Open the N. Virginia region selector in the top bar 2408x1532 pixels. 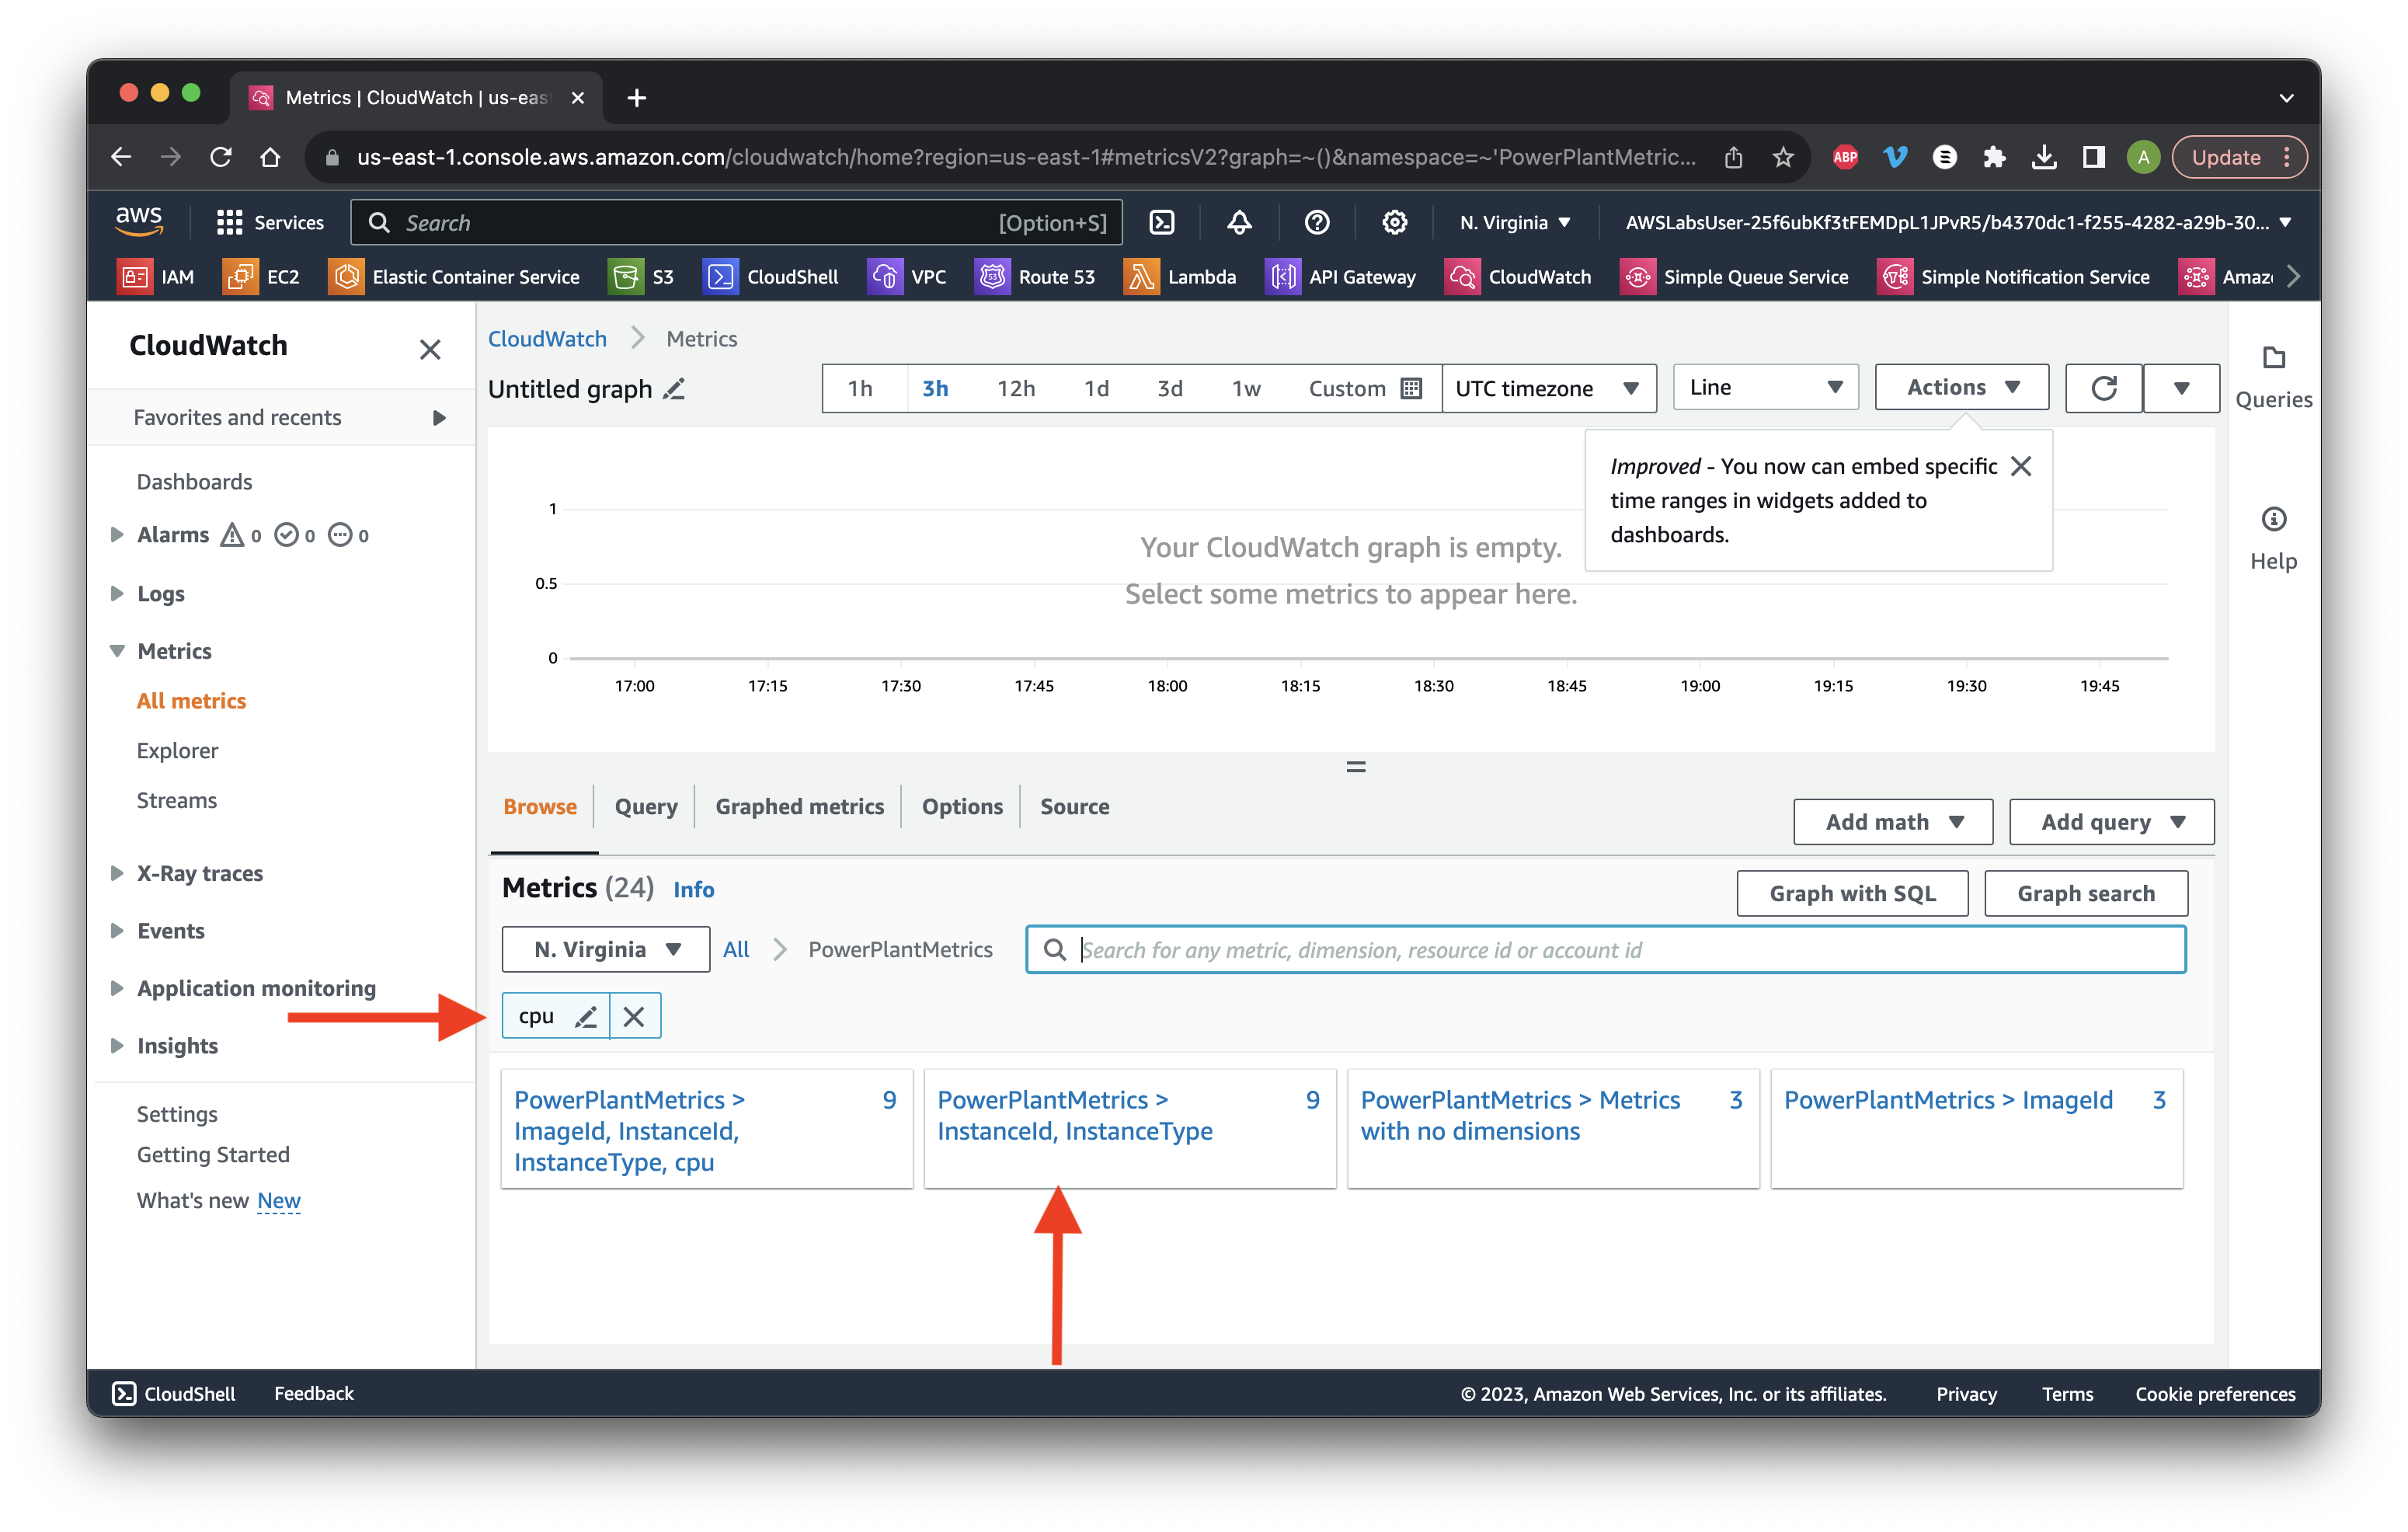1515,222
